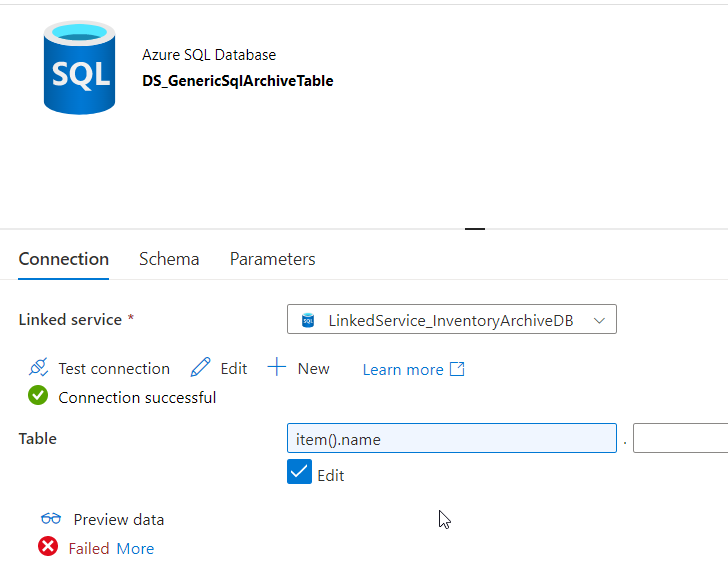Click the Edit label beside the checkbox
The height and width of the screenshot is (588, 728).
click(x=331, y=475)
